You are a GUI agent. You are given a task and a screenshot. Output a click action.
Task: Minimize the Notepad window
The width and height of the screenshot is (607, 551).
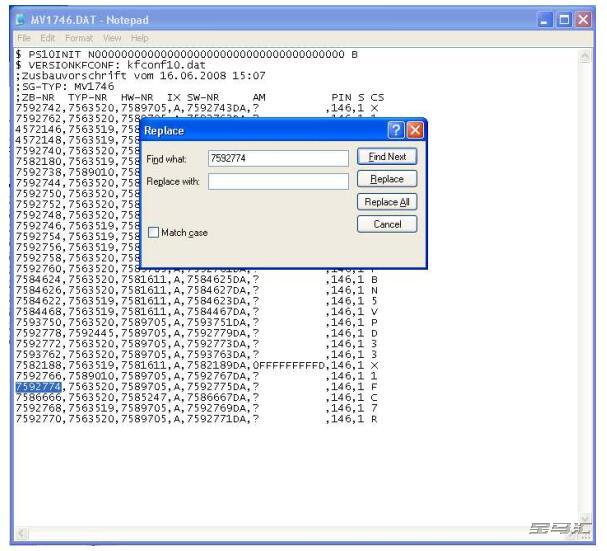pyautogui.click(x=544, y=19)
